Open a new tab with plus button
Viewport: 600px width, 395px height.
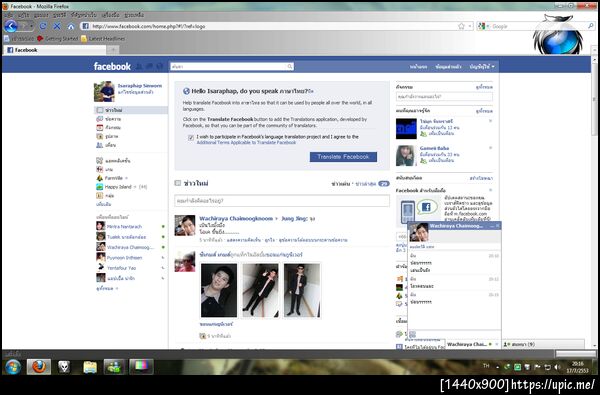(x=113, y=50)
